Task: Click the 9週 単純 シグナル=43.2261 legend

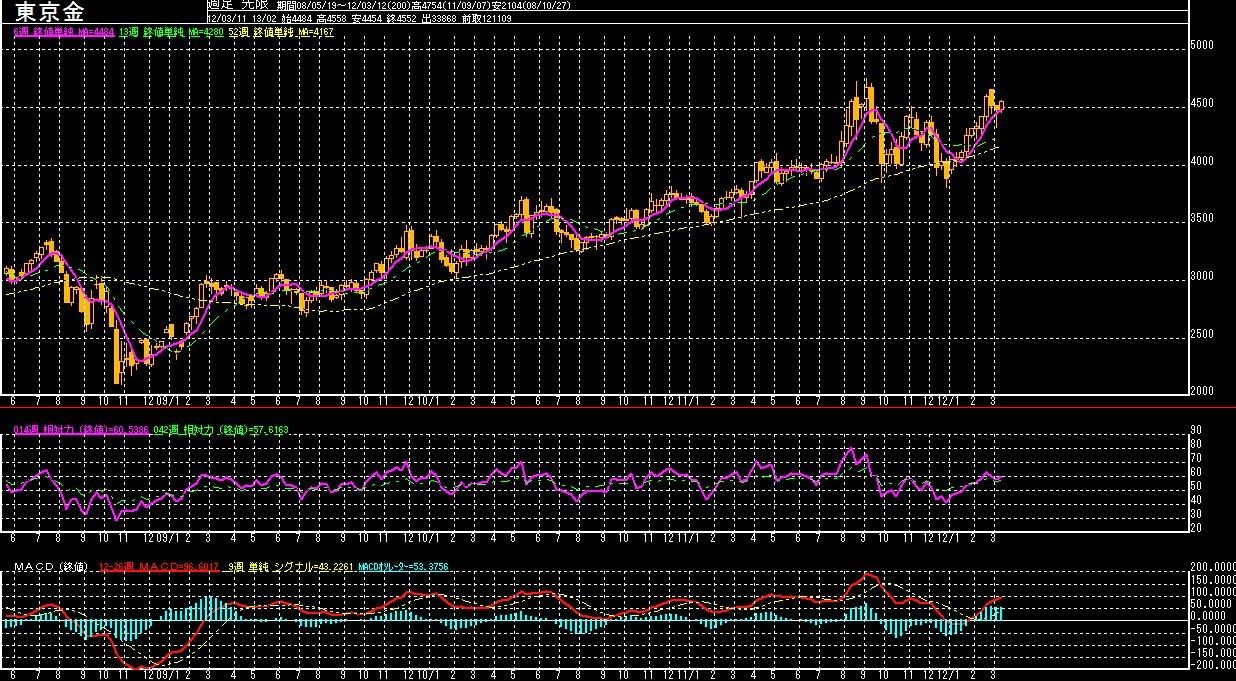Action: coord(291,567)
